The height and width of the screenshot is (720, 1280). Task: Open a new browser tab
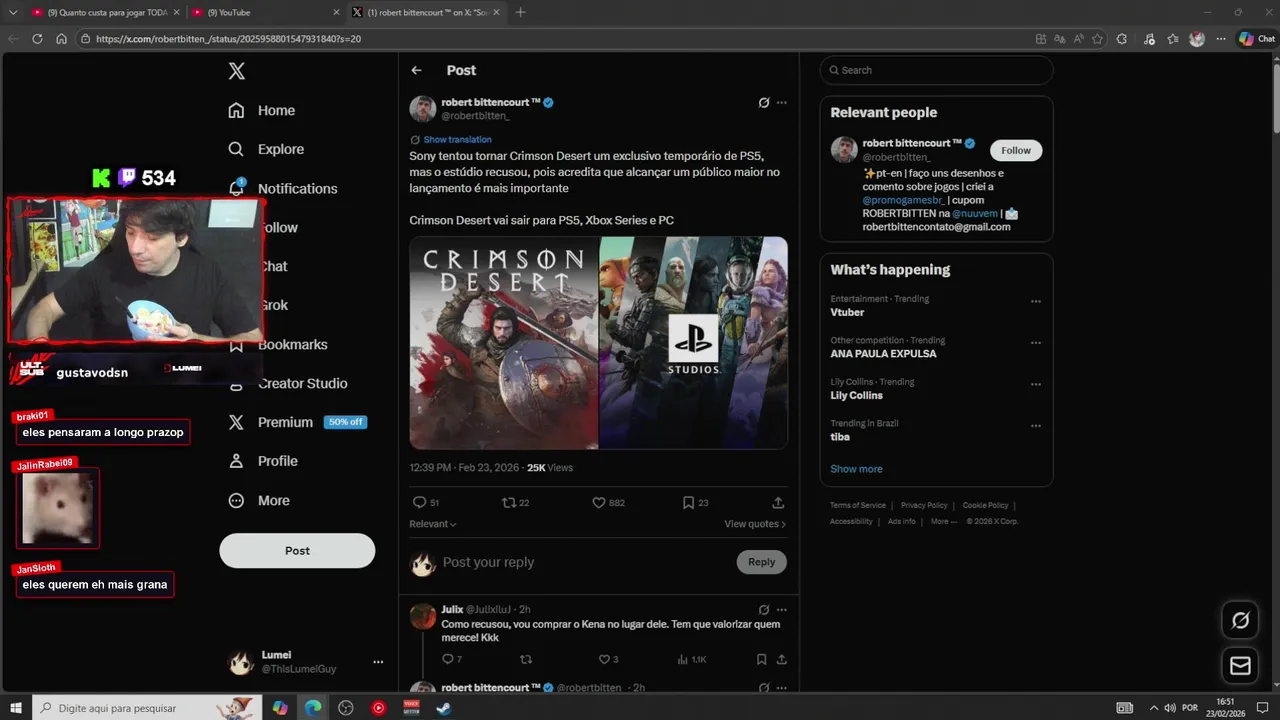click(x=520, y=12)
